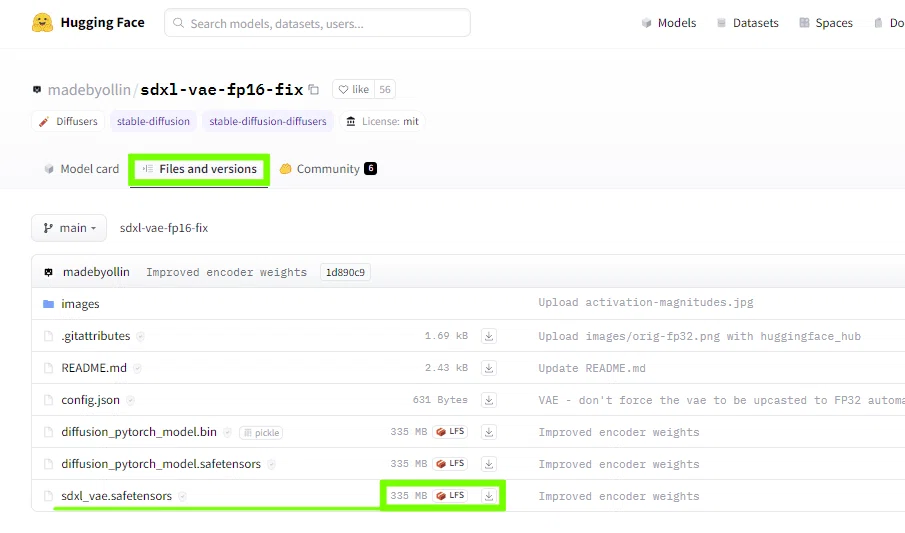Click the madebyollin owner link in title
The image size is (905, 533).
click(x=89, y=90)
